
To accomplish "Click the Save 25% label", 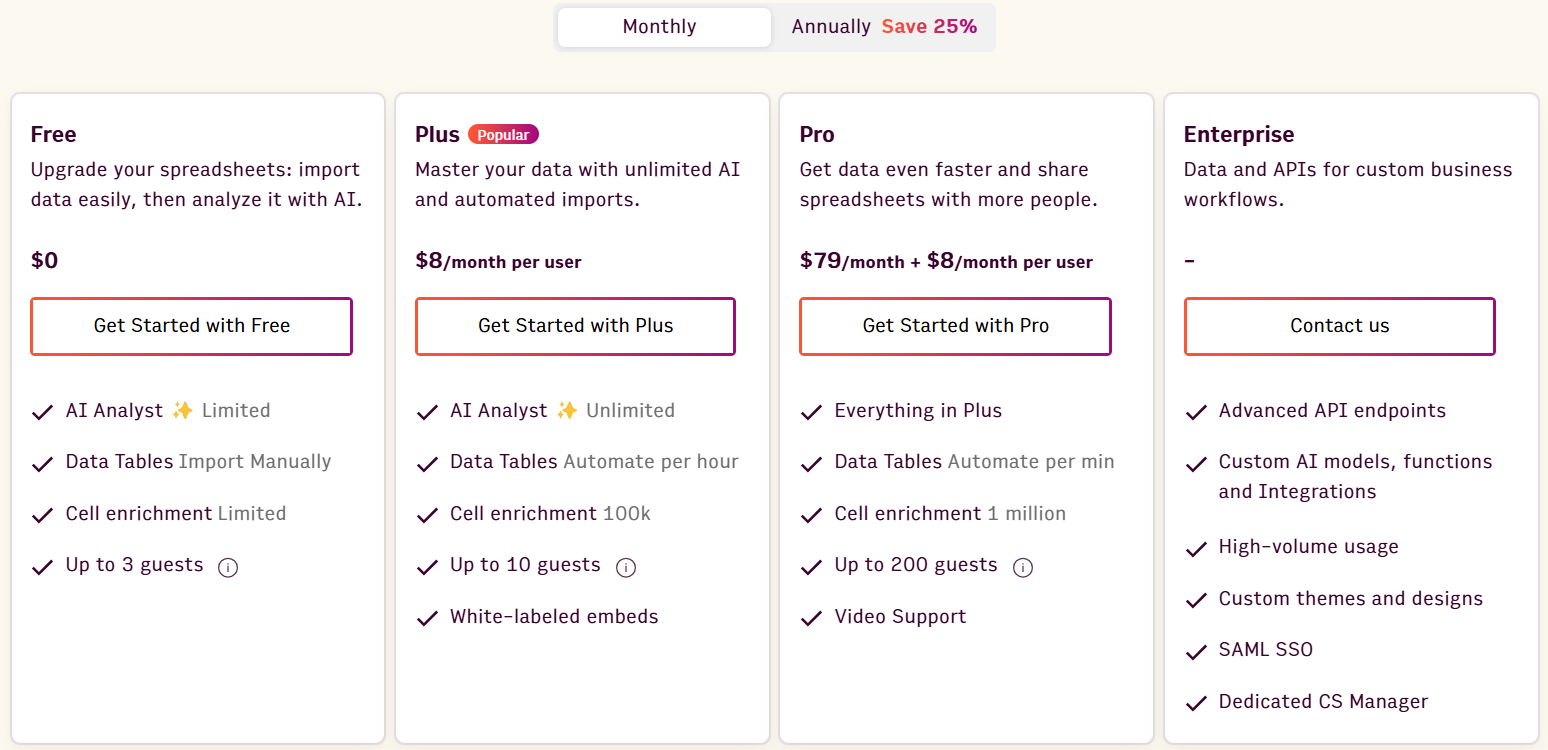I will click(x=929, y=26).
